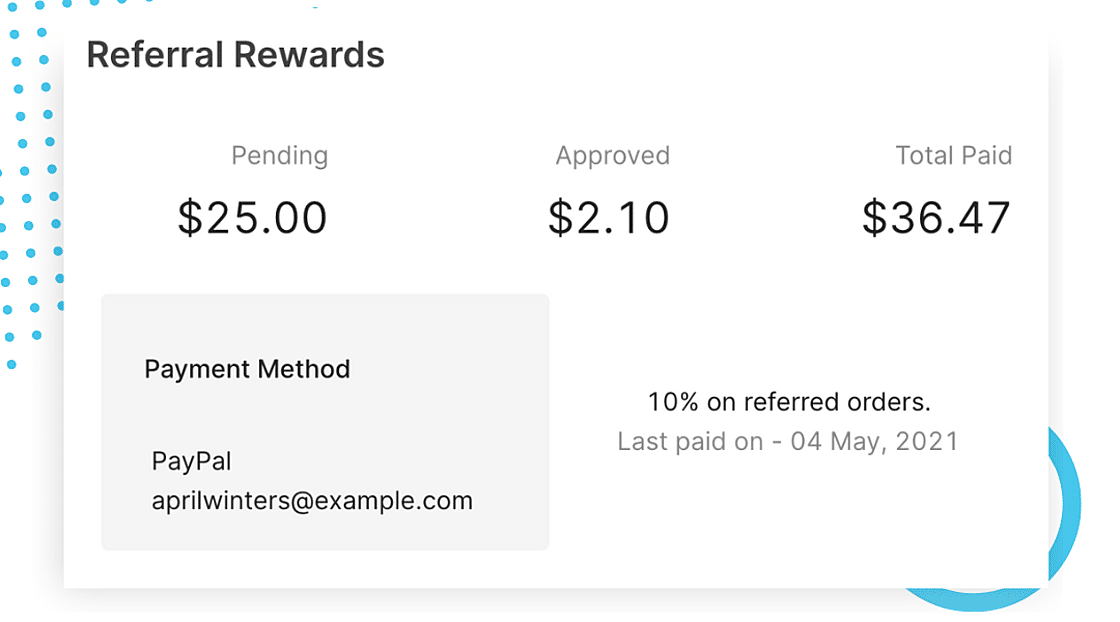Select the 04 May, 2021 date
The image size is (1120, 622).
pyautogui.click(x=874, y=441)
